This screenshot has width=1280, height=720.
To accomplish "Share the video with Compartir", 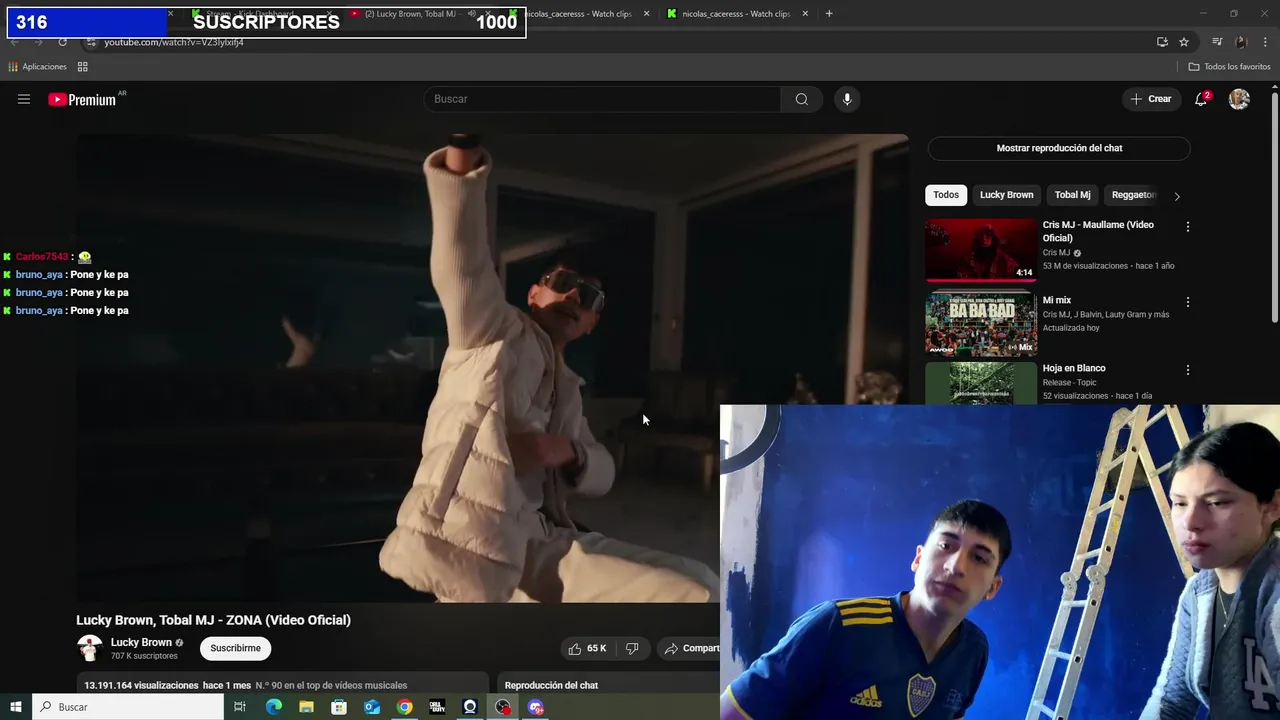I will (691, 649).
